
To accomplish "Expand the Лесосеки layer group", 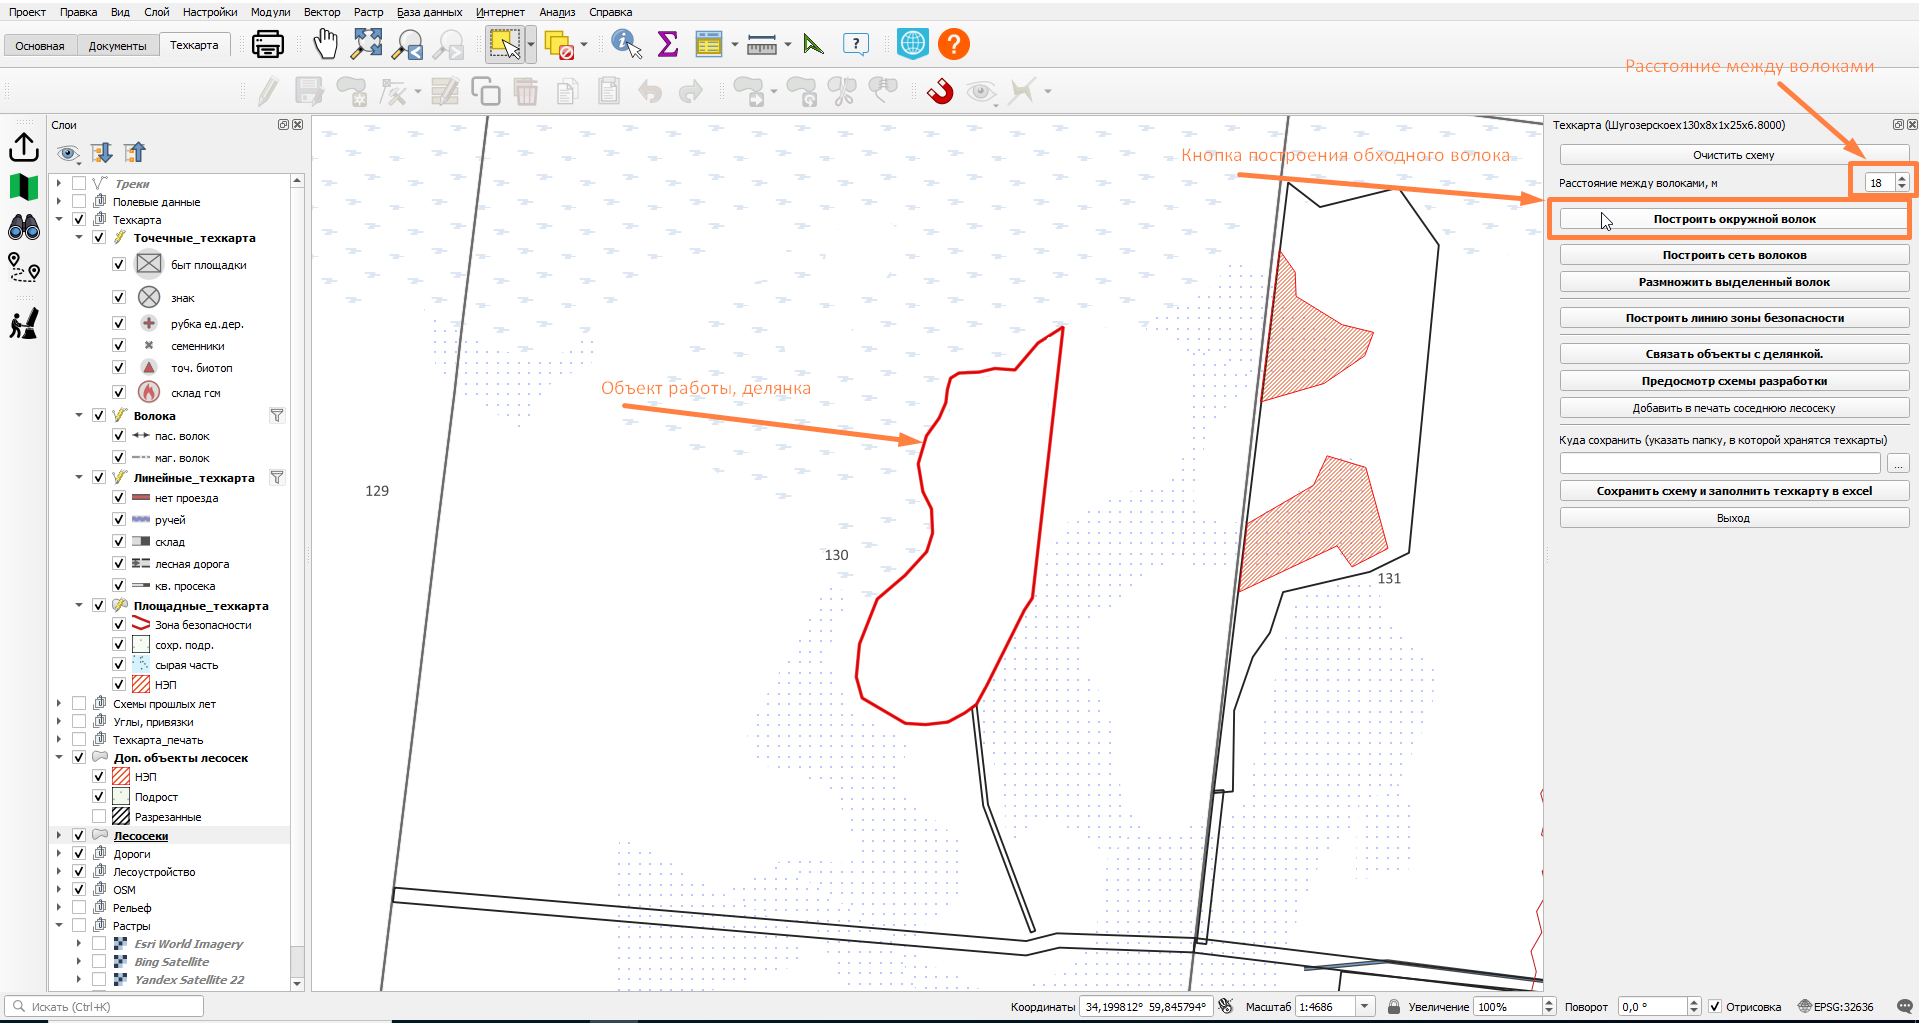I will [x=59, y=835].
